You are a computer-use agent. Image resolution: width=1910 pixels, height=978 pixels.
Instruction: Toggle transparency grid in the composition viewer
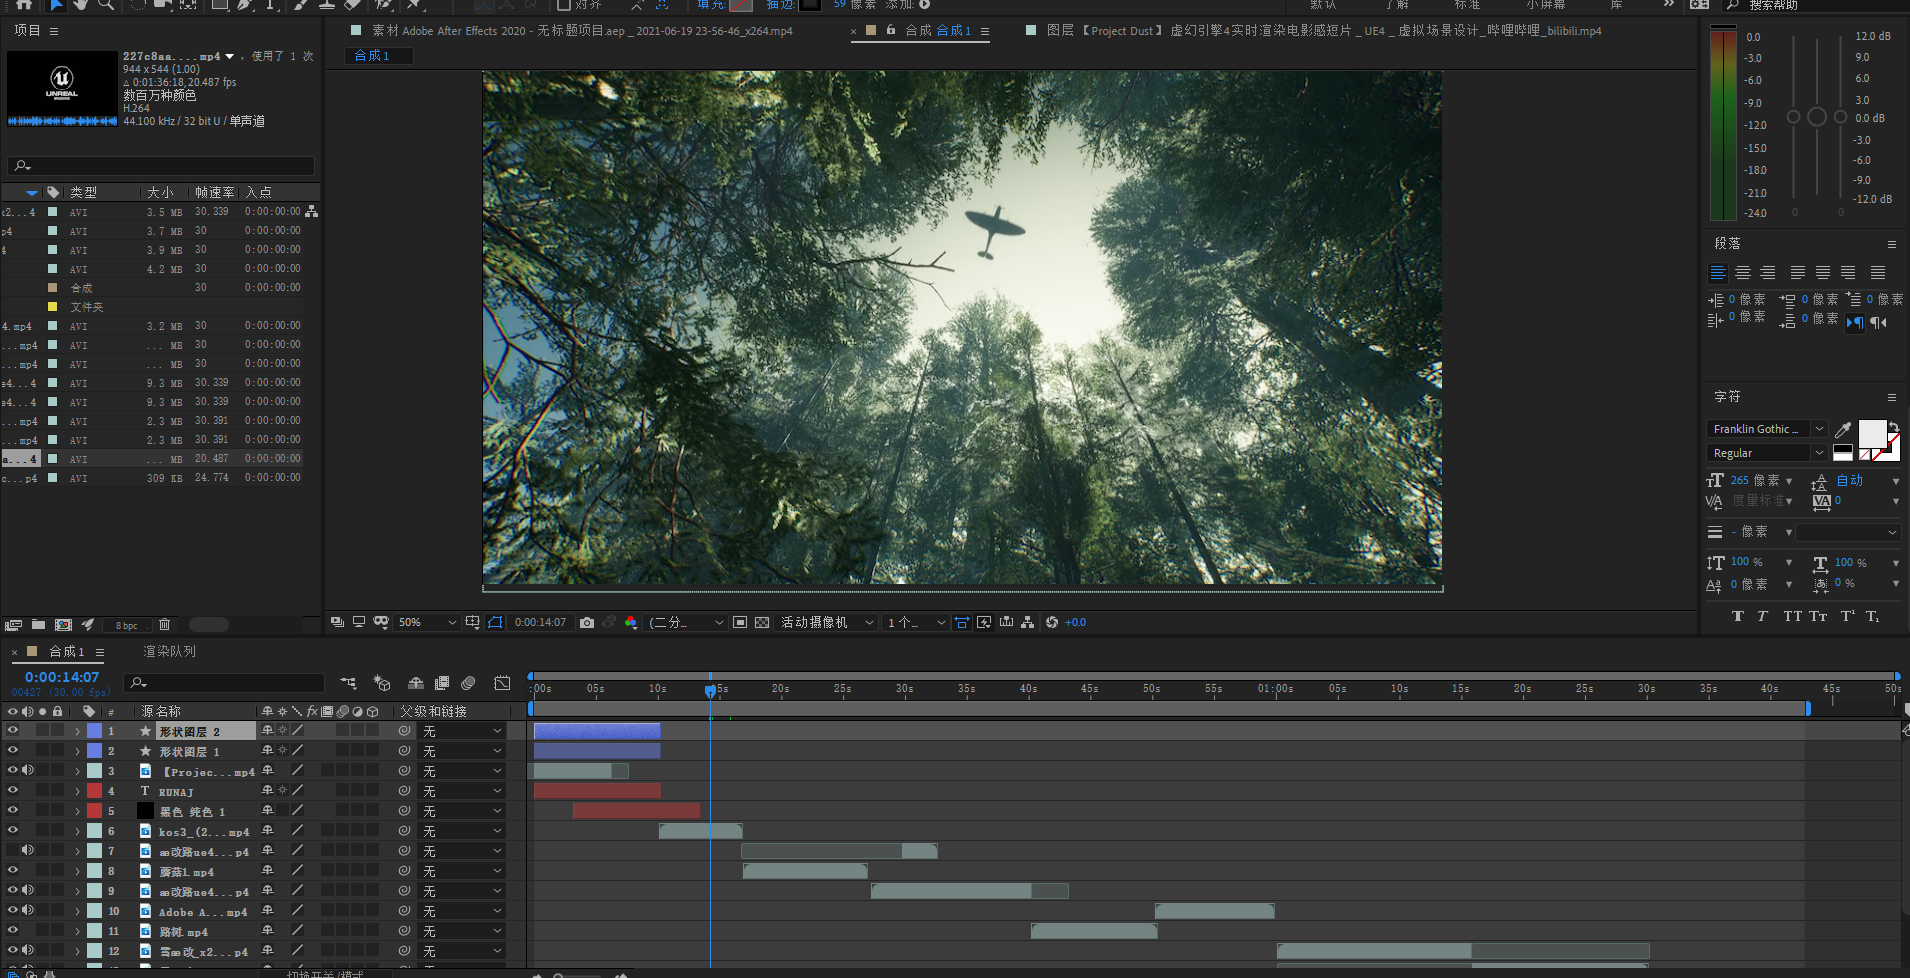click(762, 622)
